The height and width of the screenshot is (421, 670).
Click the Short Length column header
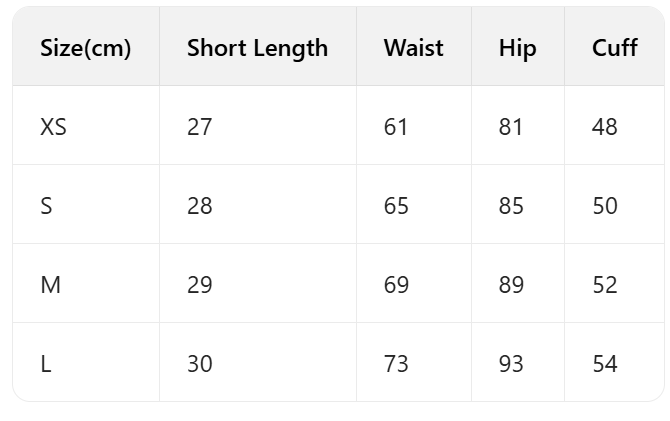coord(257,48)
